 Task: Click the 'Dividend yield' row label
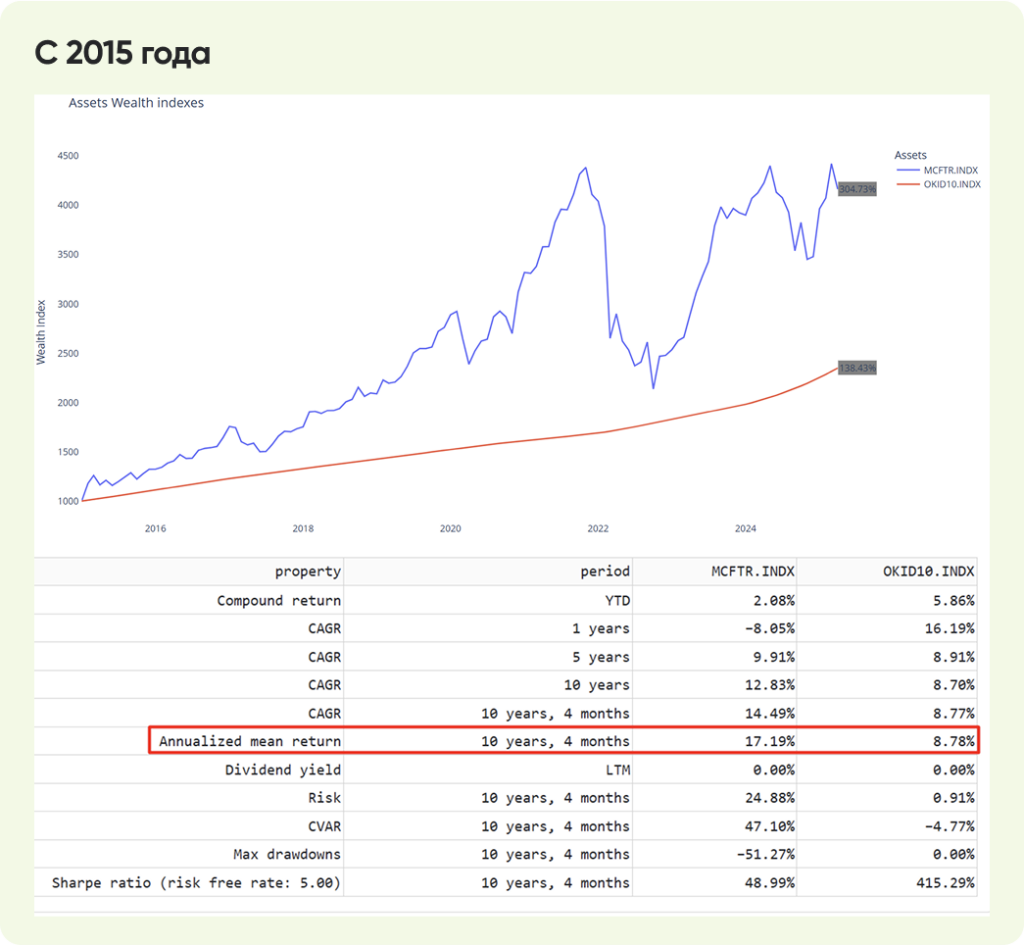pos(283,770)
